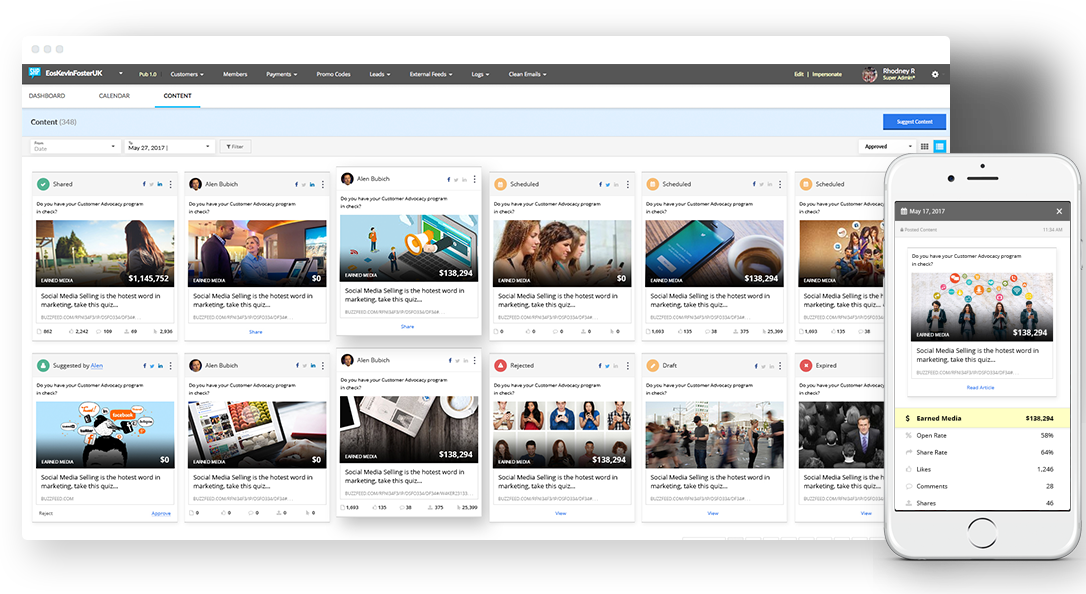Open the settings gear in the top bar
The width and height of the screenshot is (1086, 594).
click(x=934, y=74)
